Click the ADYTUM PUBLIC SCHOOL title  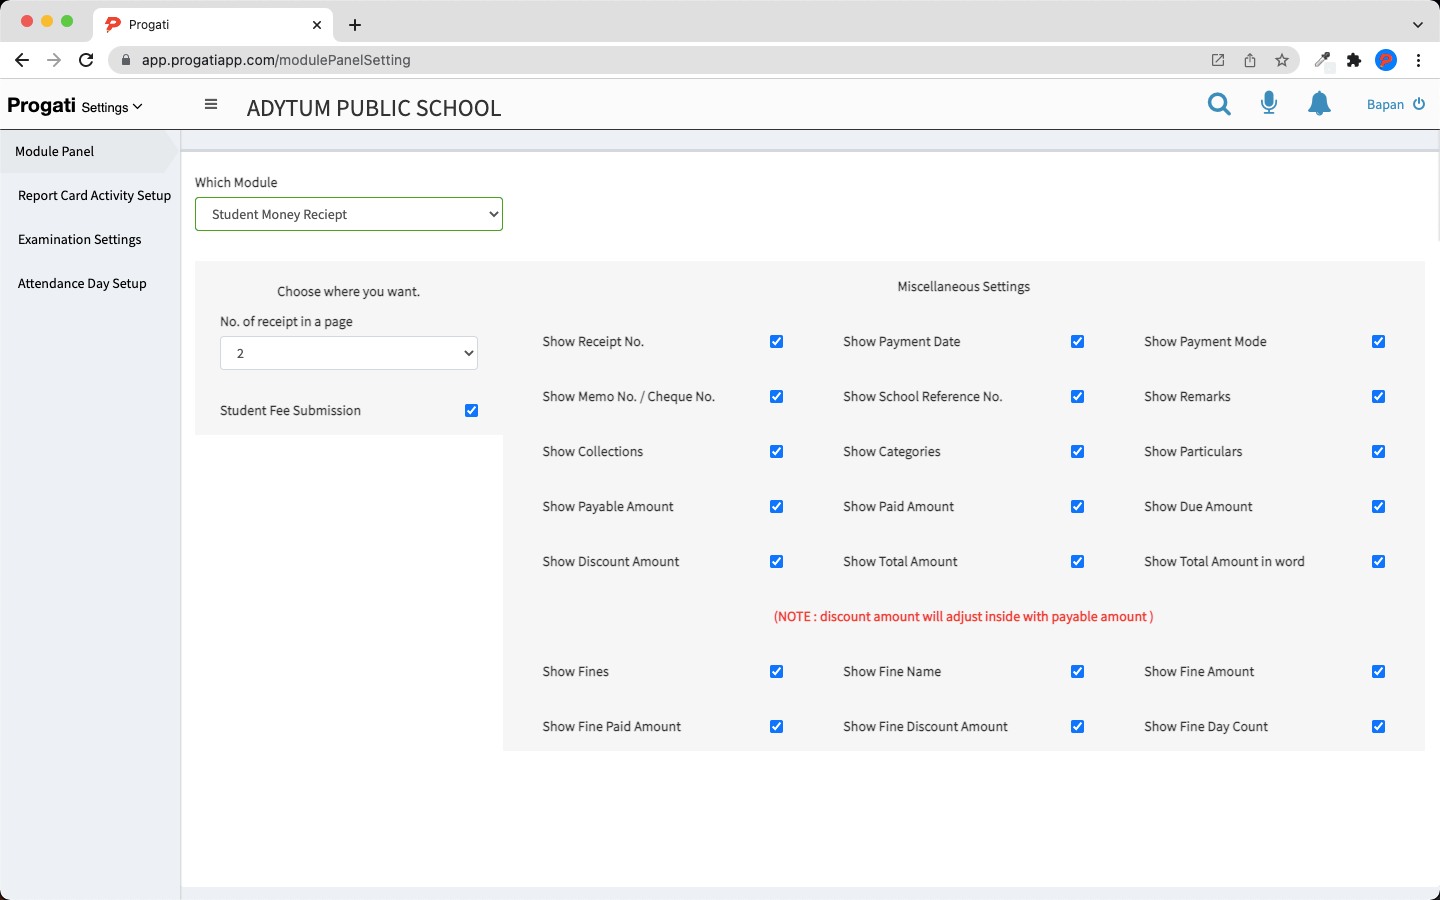click(374, 108)
